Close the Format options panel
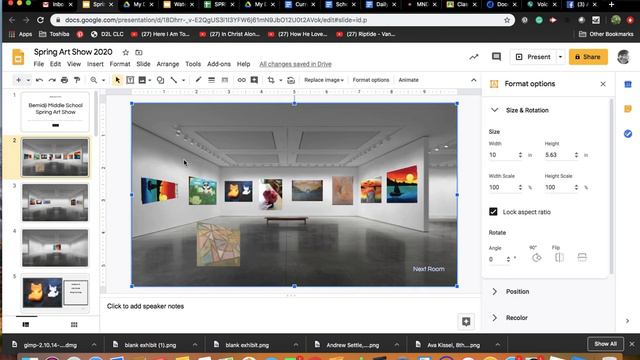The height and width of the screenshot is (360, 640). [x=603, y=84]
